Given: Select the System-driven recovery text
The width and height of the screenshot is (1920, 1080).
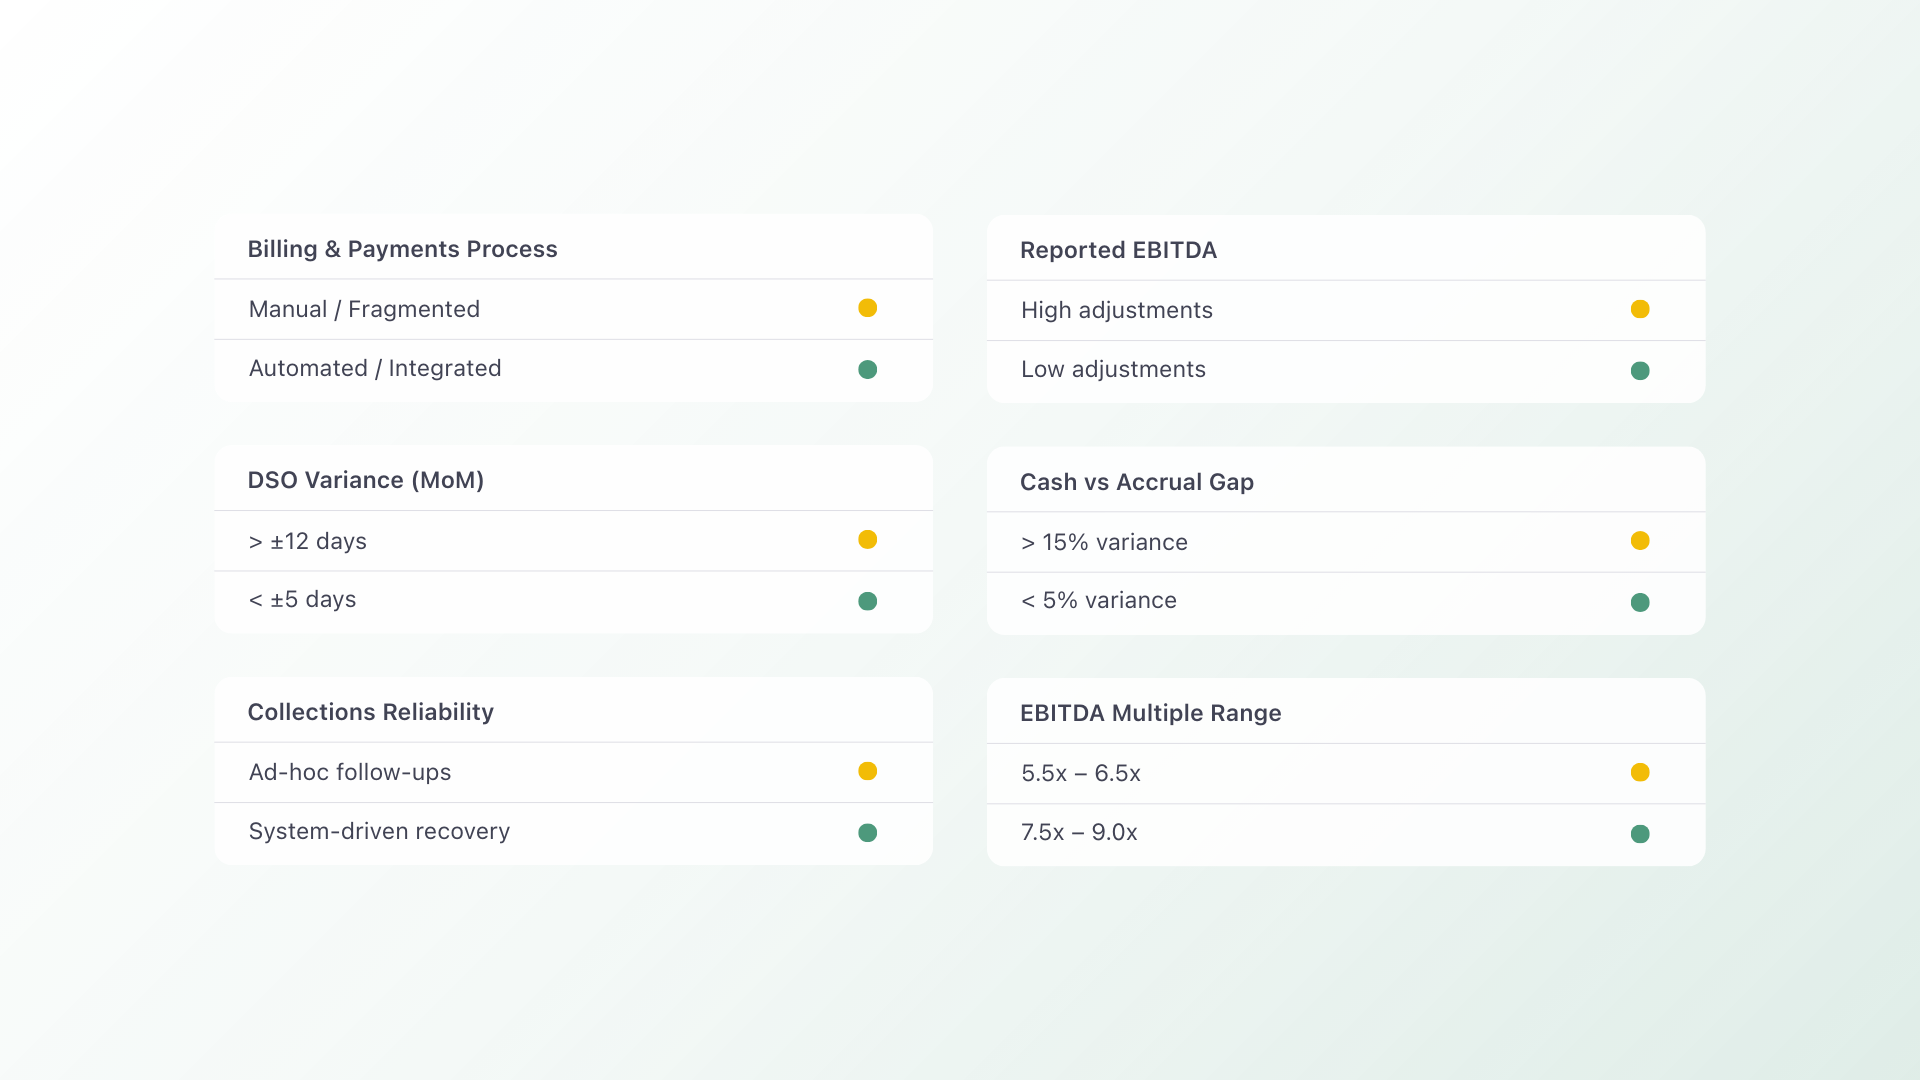Looking at the screenshot, I should [x=379, y=831].
